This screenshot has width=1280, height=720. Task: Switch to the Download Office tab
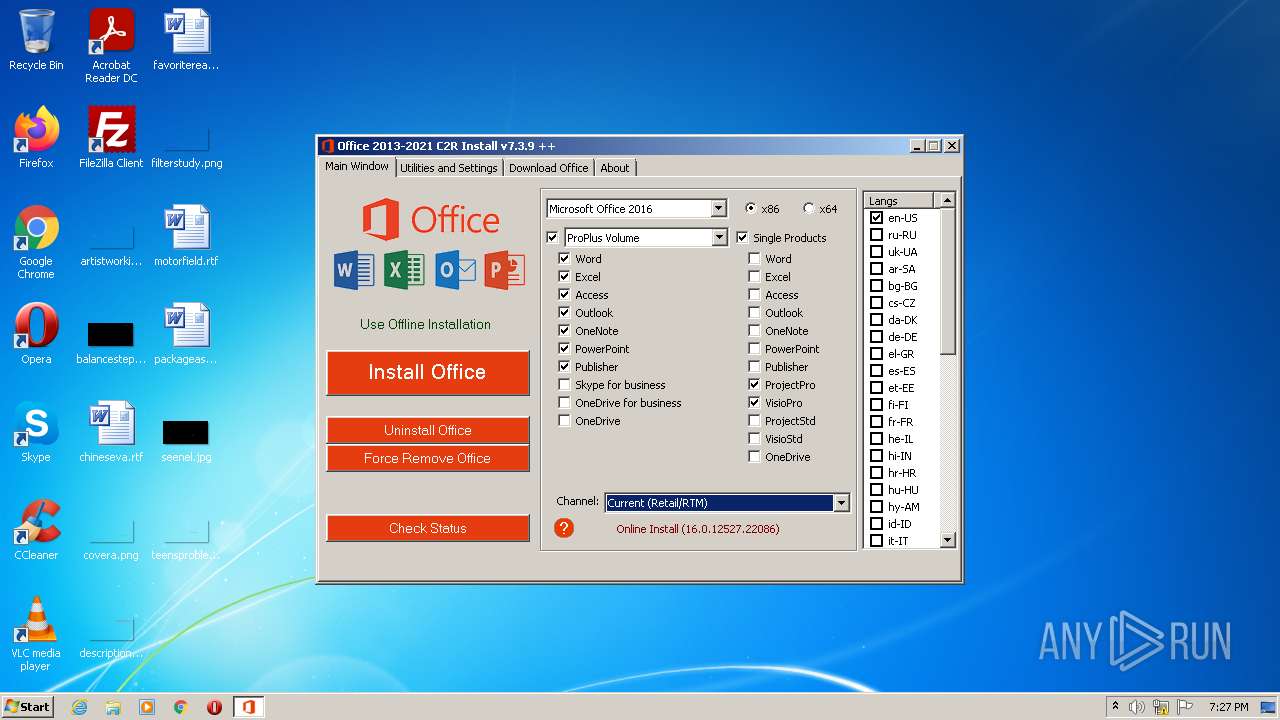click(548, 168)
